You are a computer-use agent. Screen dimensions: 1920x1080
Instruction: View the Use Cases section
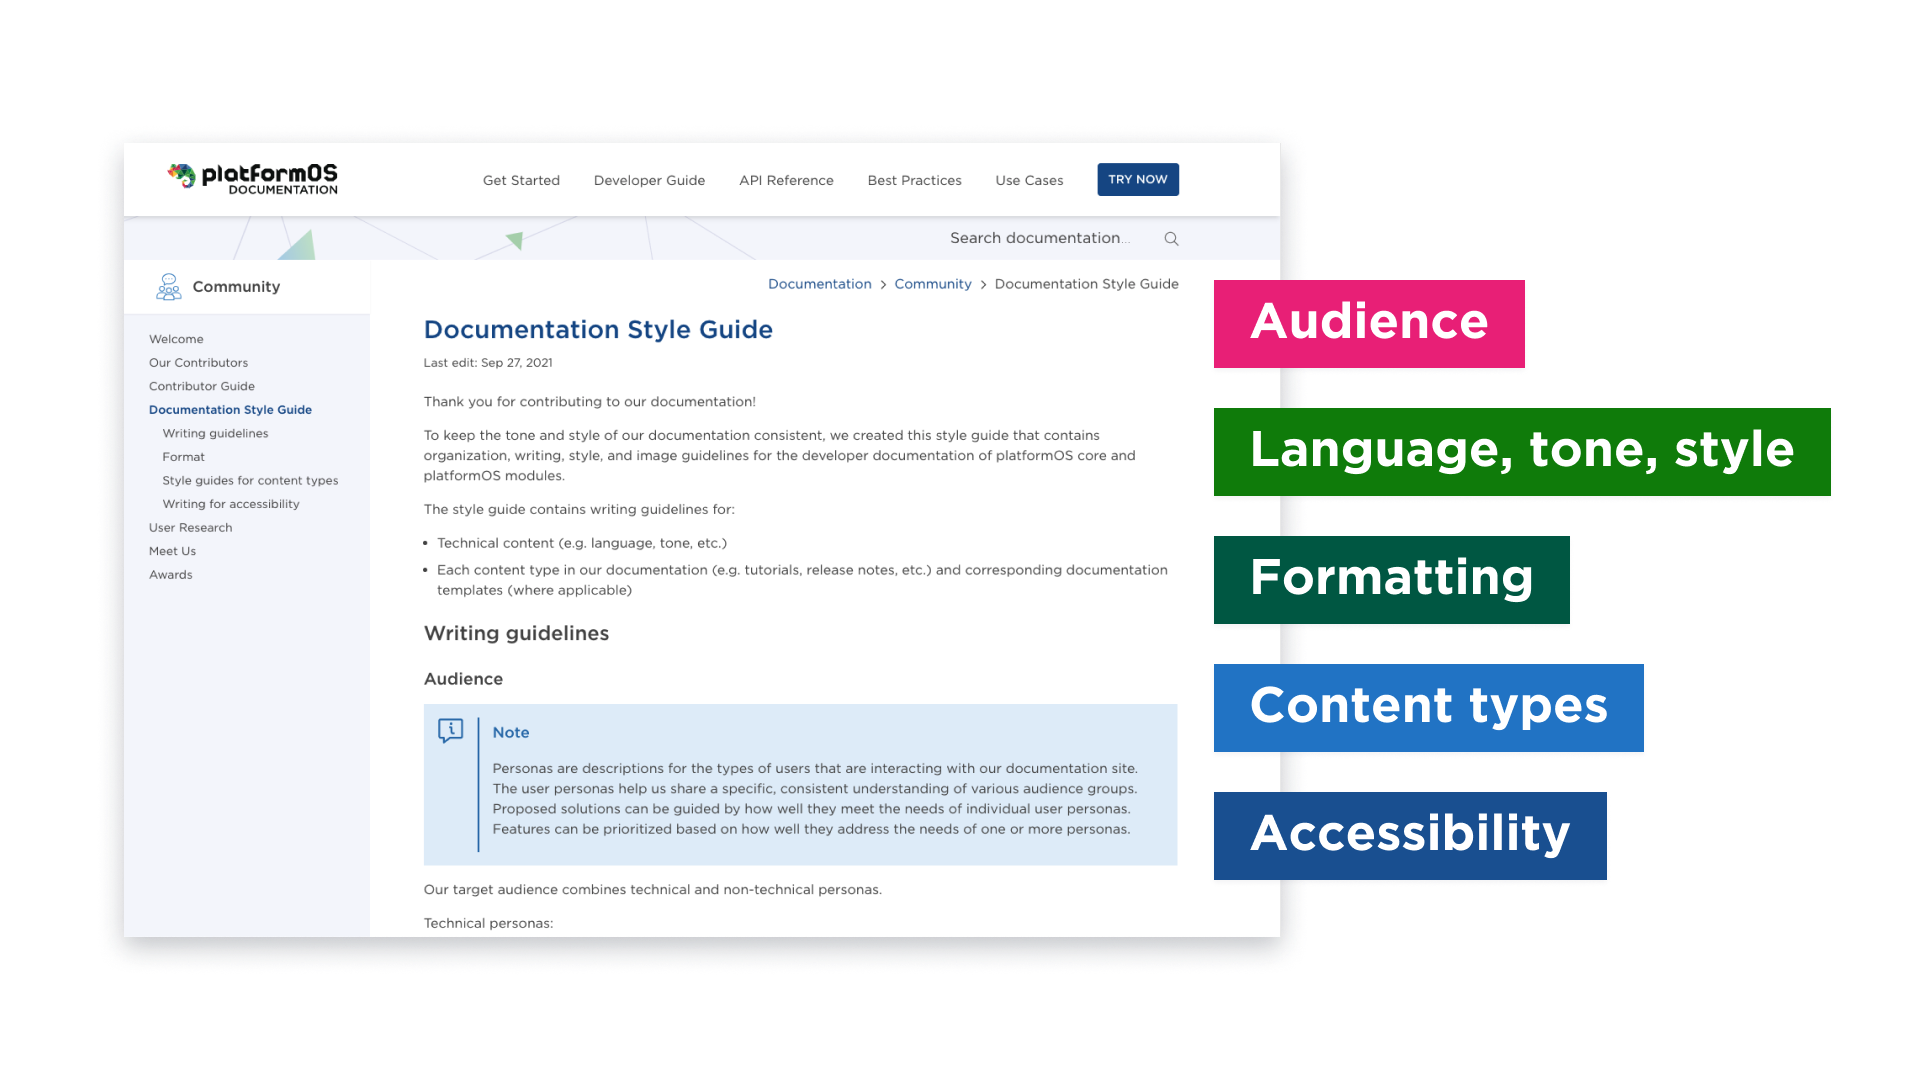[1028, 180]
